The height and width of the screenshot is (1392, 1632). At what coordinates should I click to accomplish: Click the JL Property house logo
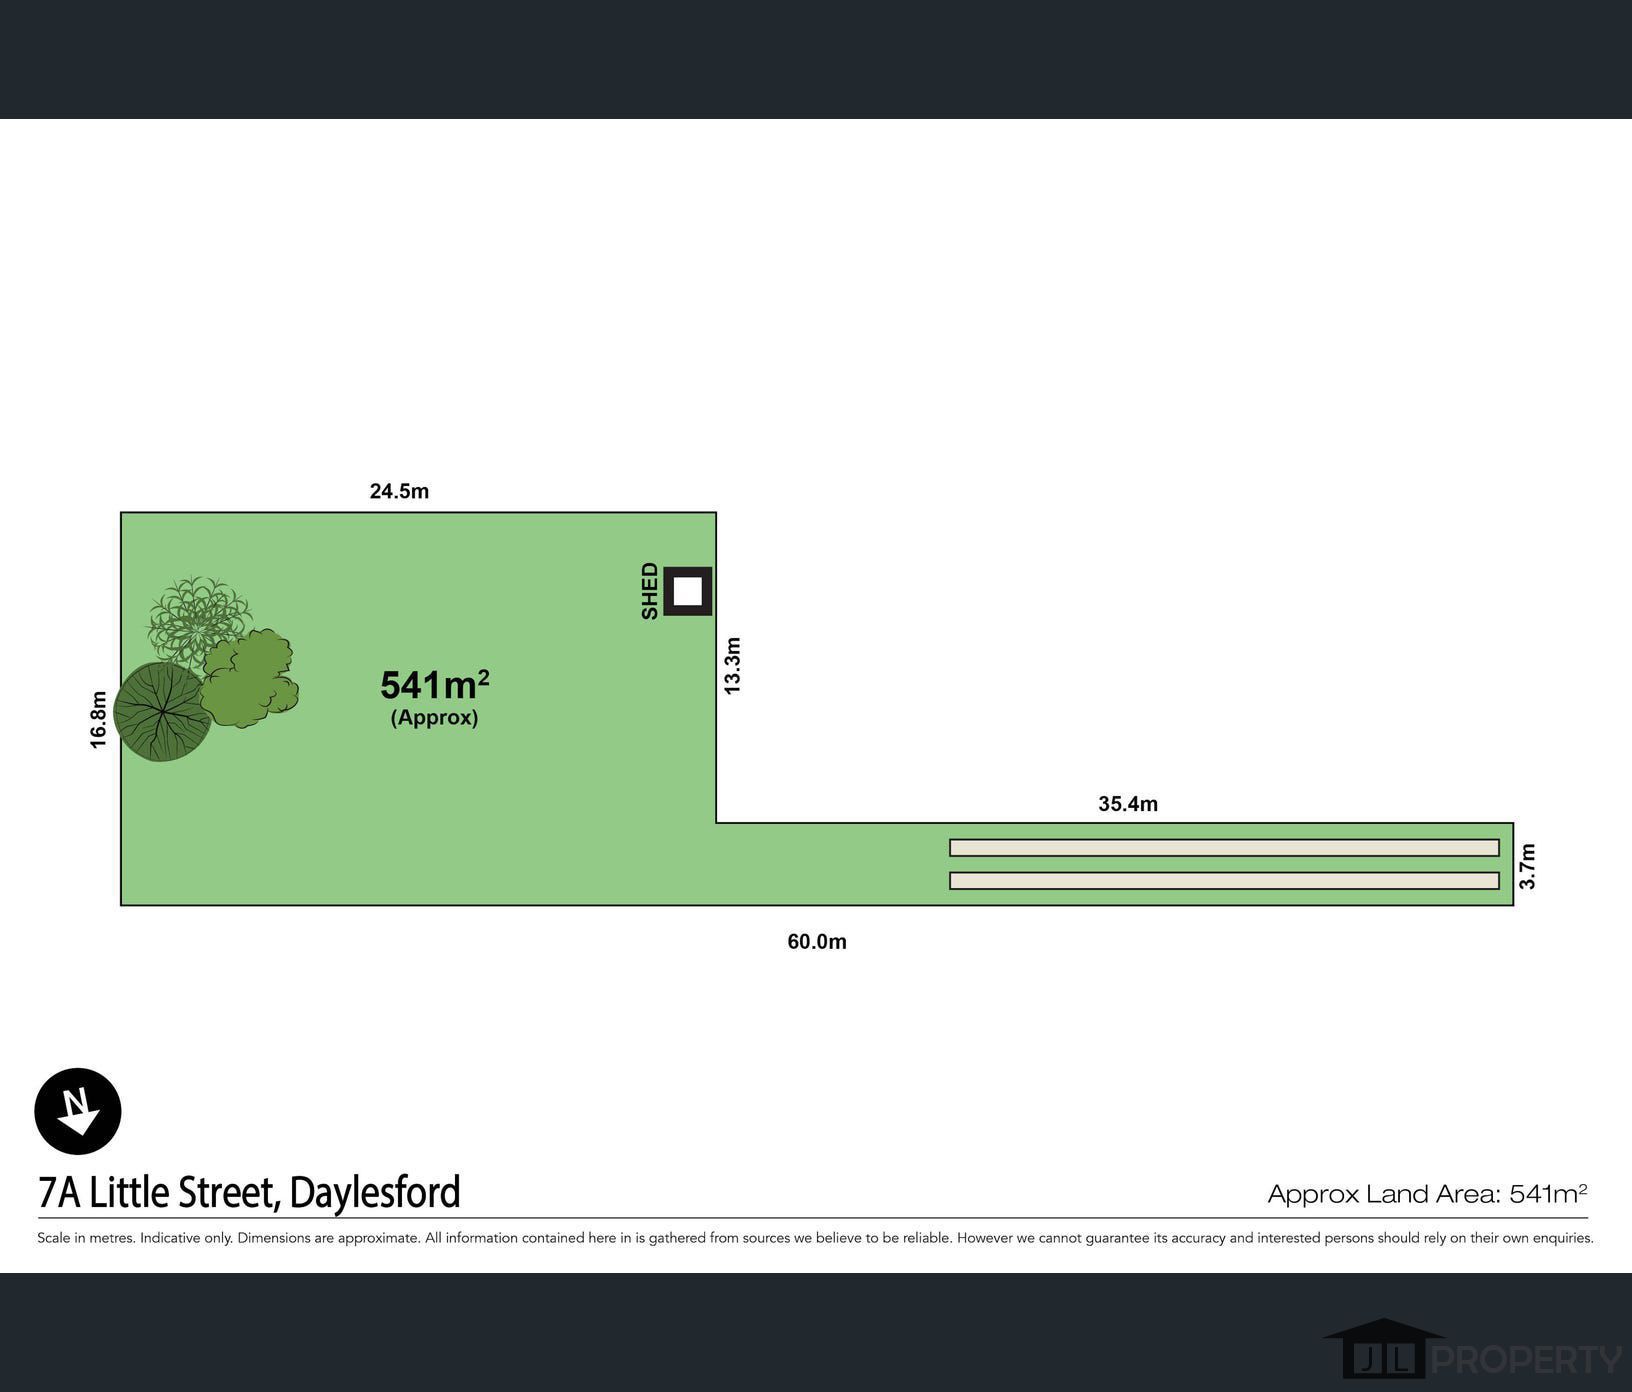1385,1349
